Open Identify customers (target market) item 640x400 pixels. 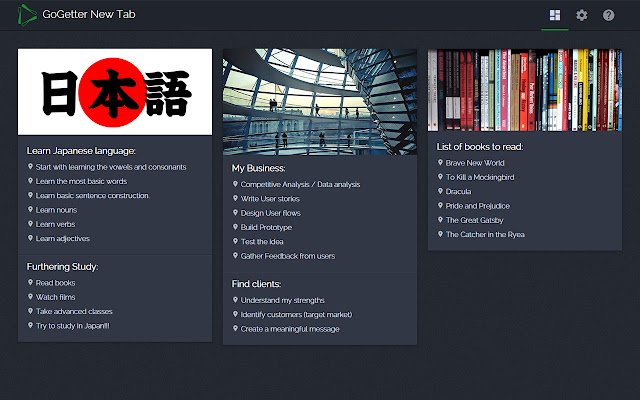(296, 315)
